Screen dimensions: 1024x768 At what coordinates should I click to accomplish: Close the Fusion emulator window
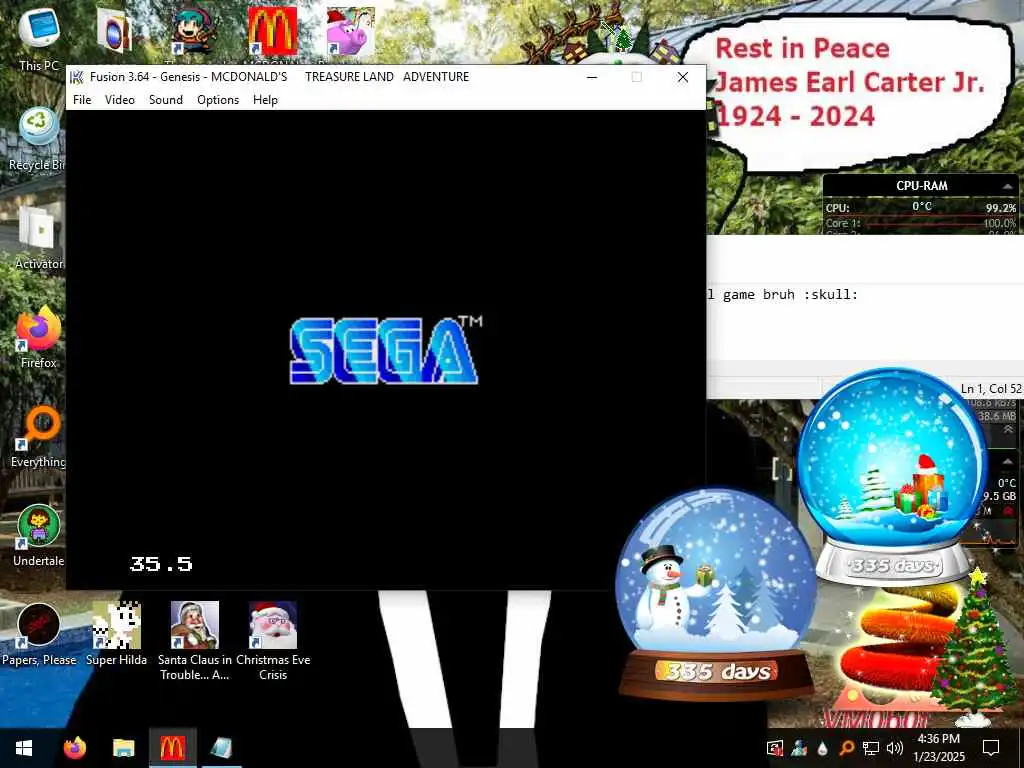click(x=682, y=77)
